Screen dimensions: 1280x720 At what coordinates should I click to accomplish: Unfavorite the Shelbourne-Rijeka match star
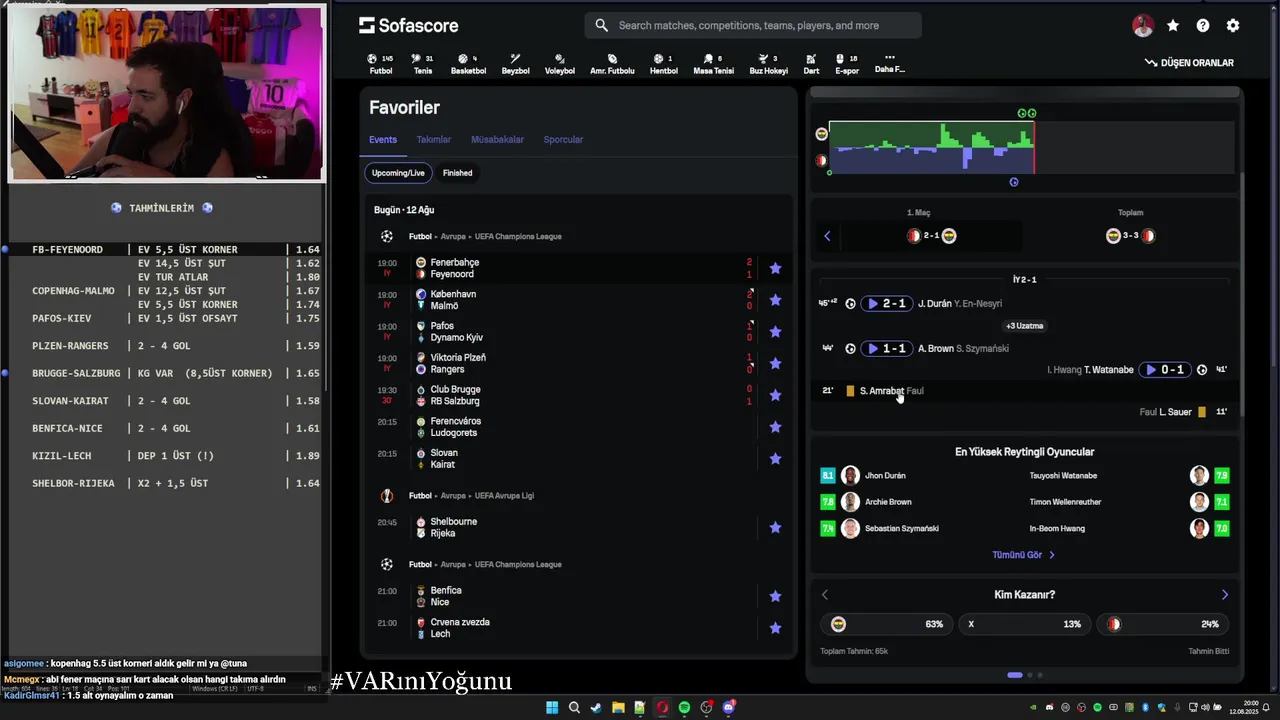click(775, 527)
